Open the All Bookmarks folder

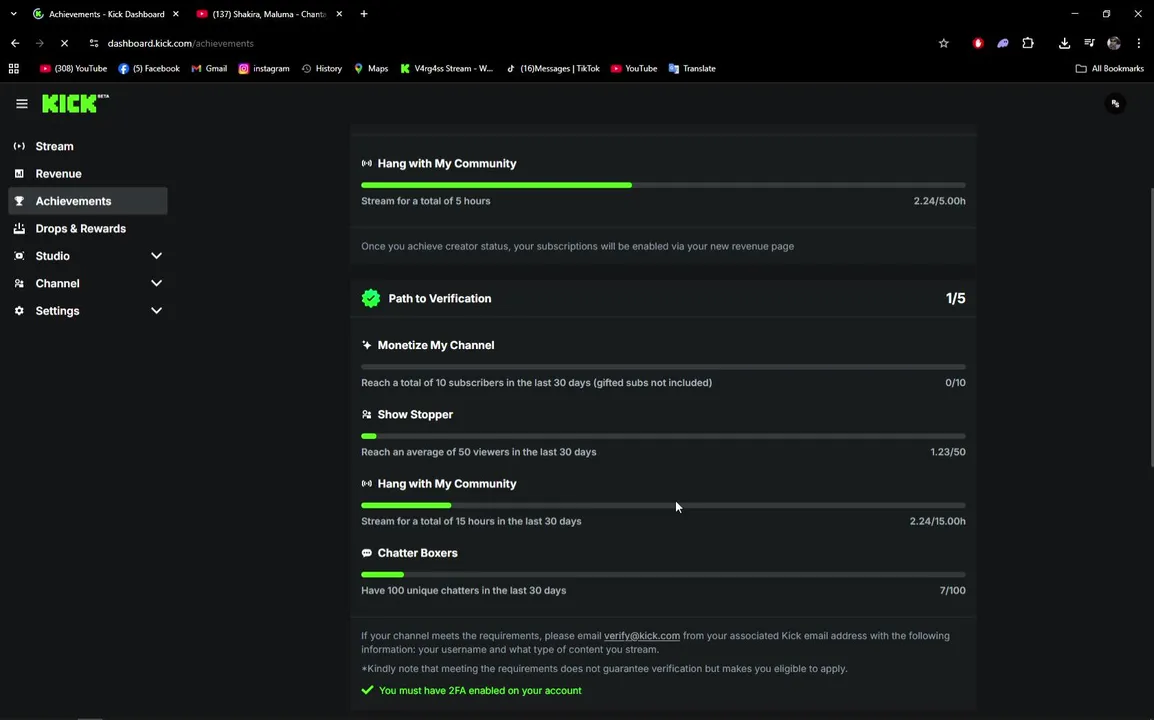point(1109,69)
